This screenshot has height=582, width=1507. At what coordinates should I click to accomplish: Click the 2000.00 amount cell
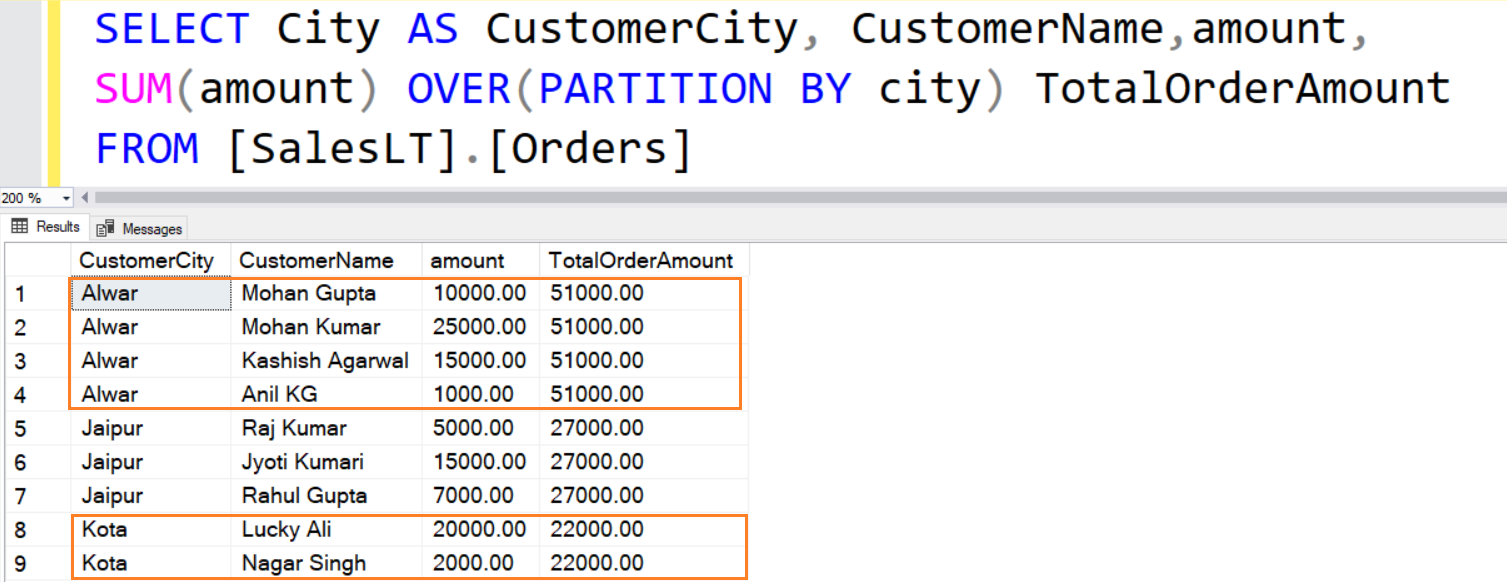point(480,563)
